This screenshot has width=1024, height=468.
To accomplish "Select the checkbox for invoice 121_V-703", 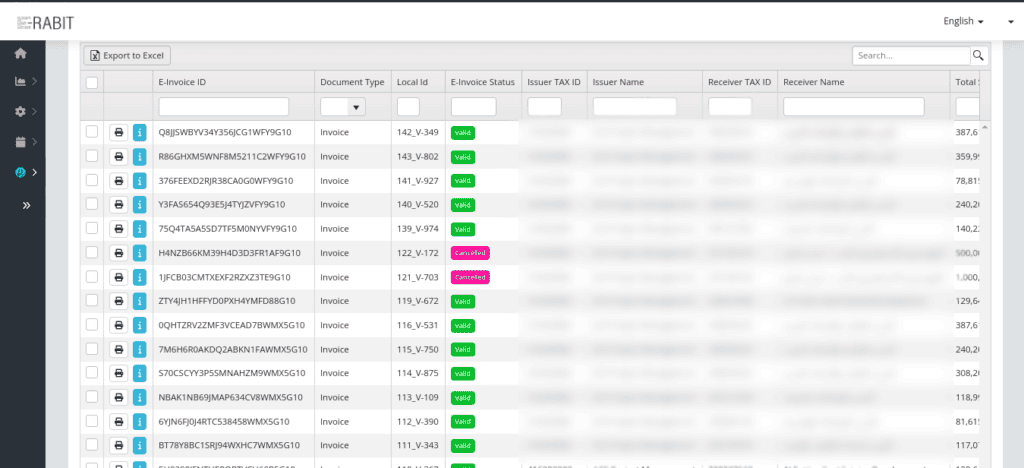I will coord(92,277).
